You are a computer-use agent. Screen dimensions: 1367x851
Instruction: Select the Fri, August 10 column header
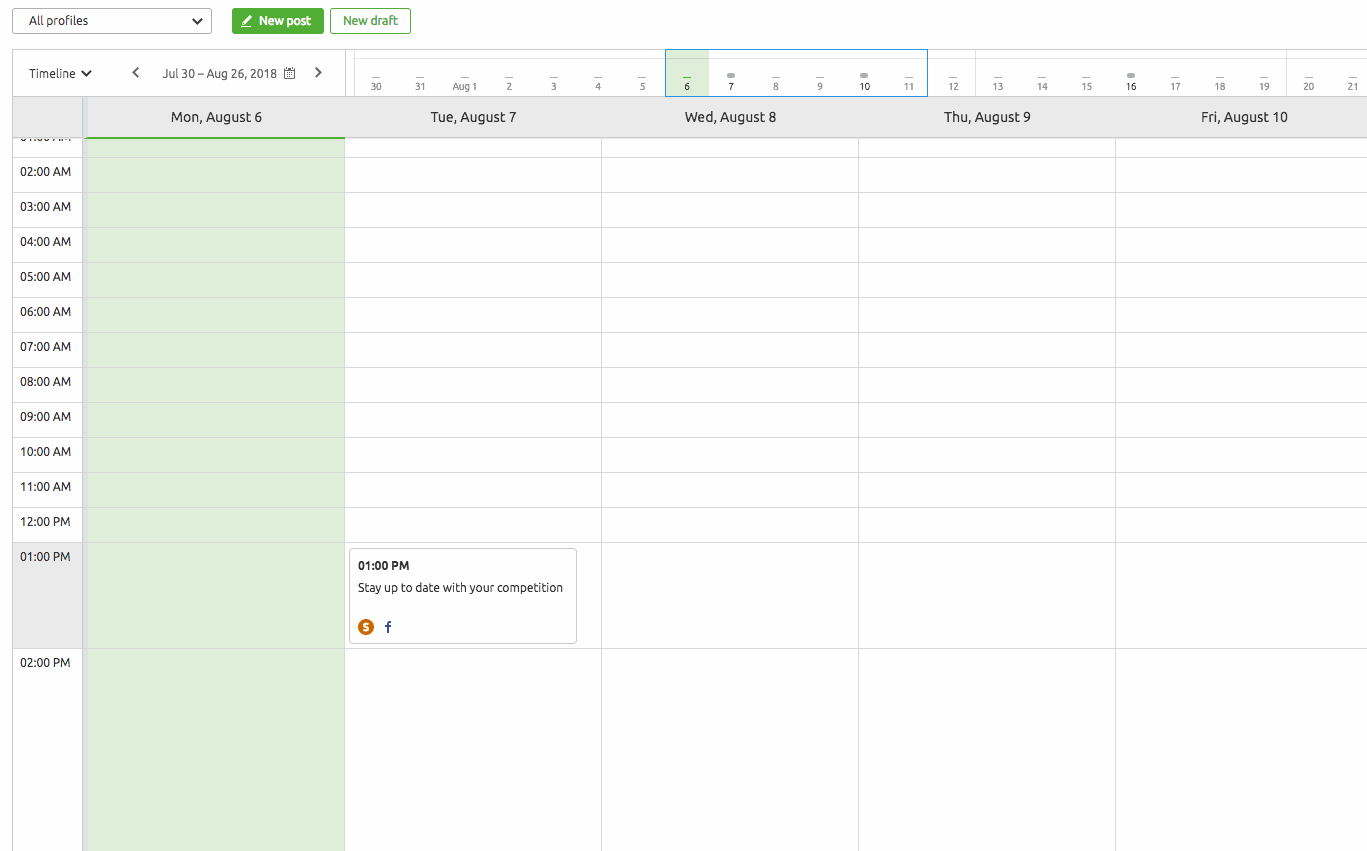tap(1244, 117)
